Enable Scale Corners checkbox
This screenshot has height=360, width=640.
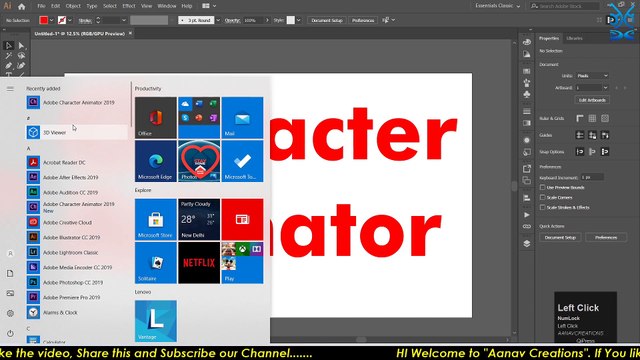[542, 197]
